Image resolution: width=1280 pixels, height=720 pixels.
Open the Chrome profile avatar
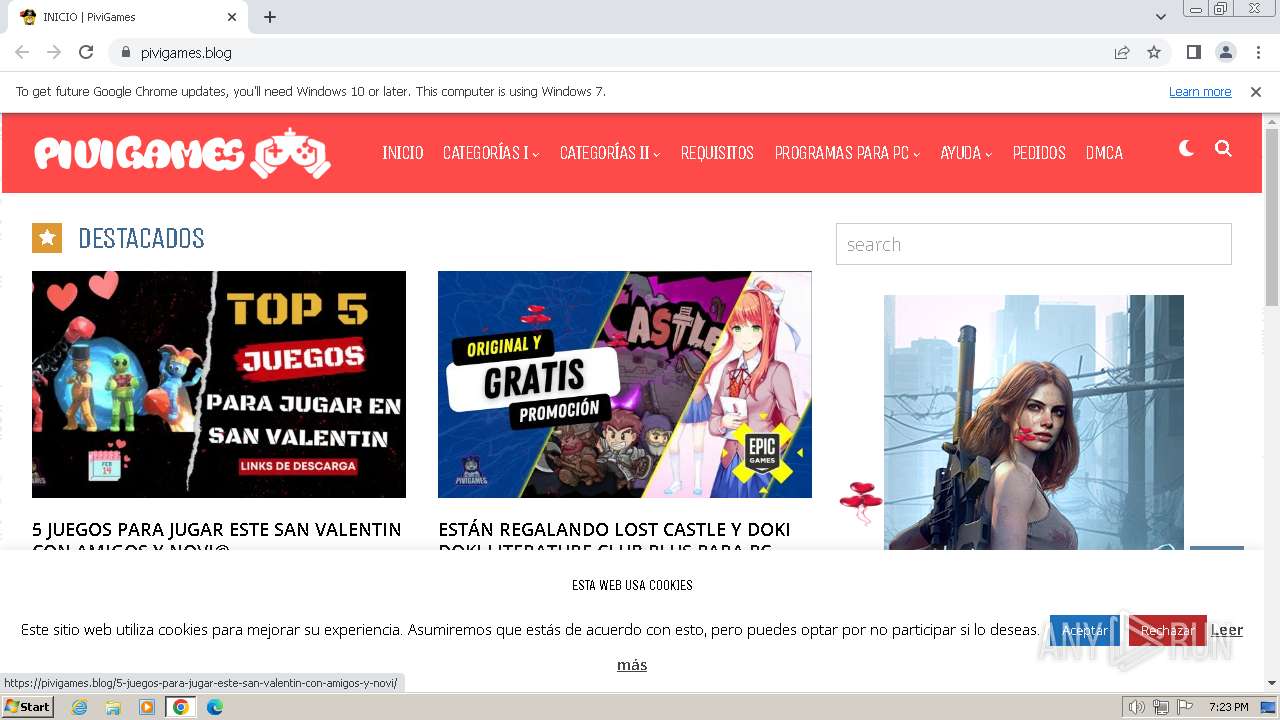click(1225, 52)
